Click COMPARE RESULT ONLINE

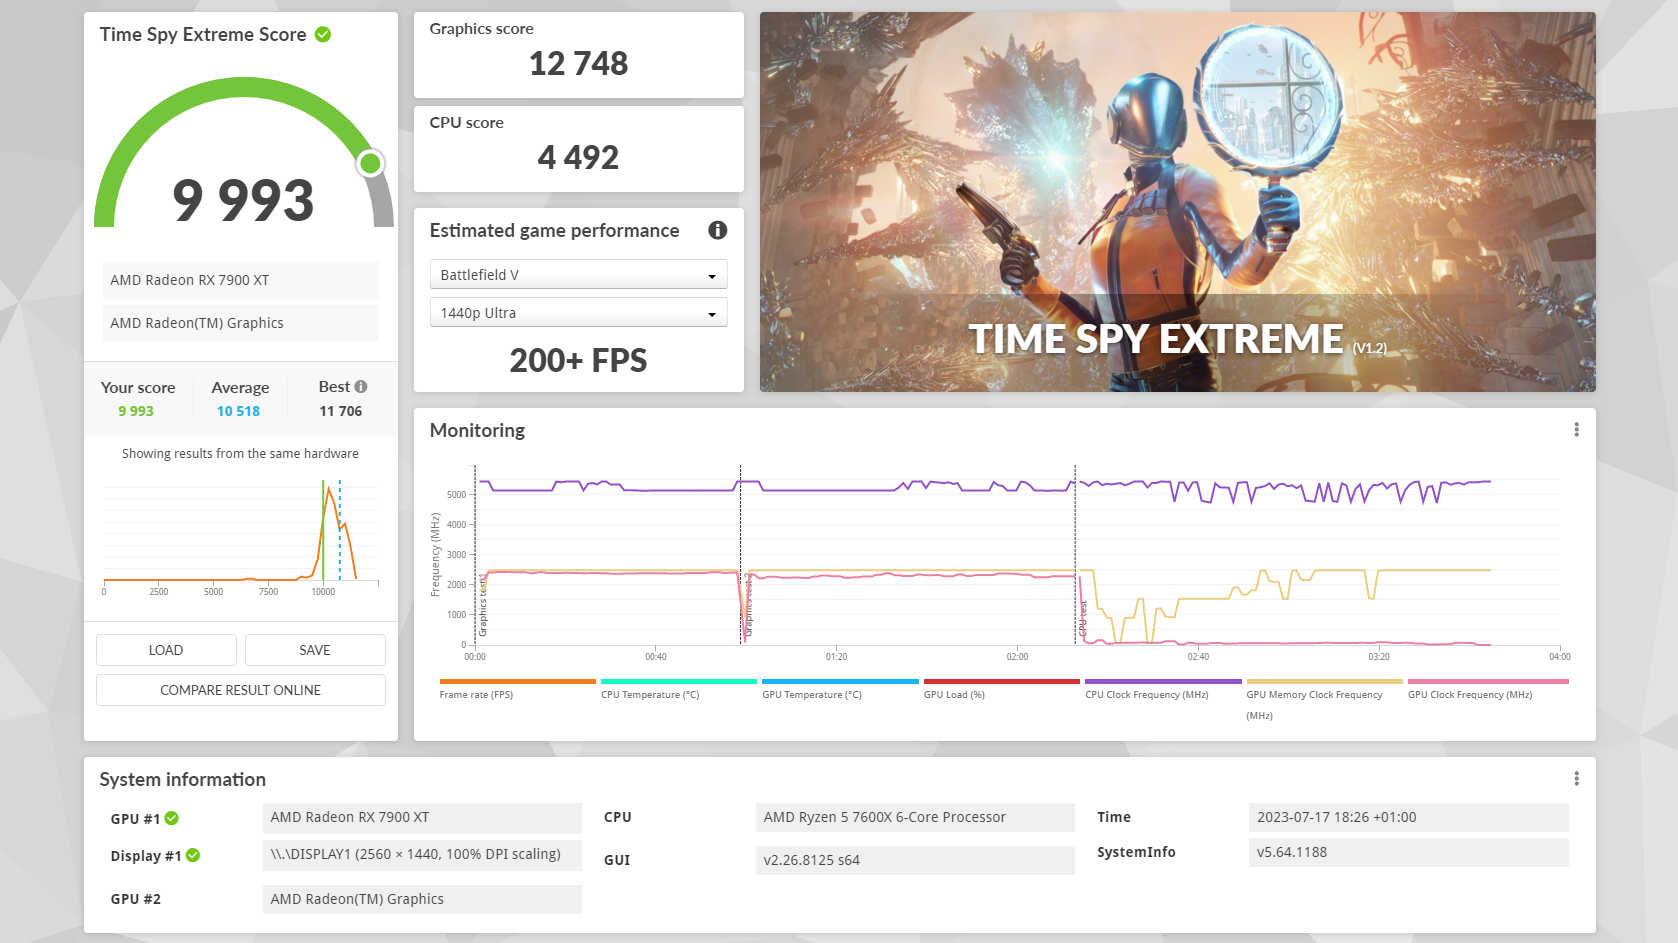click(240, 689)
